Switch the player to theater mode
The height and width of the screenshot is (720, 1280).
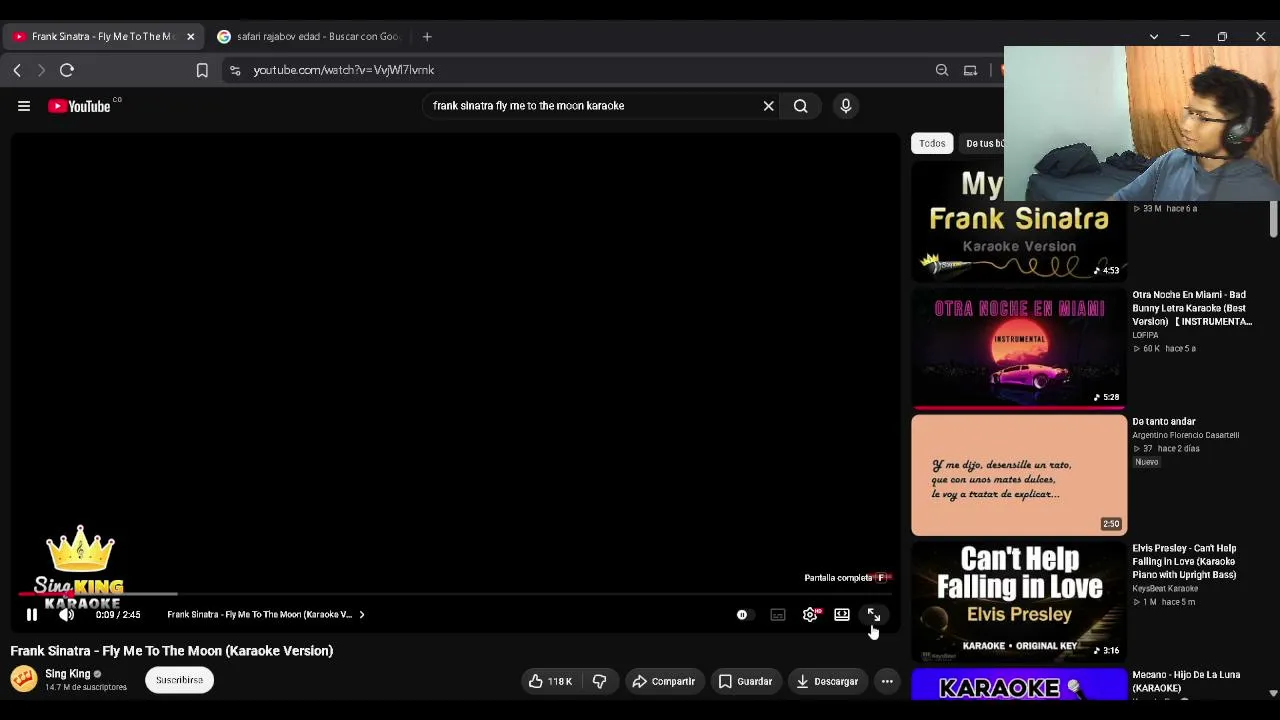pyautogui.click(x=842, y=615)
